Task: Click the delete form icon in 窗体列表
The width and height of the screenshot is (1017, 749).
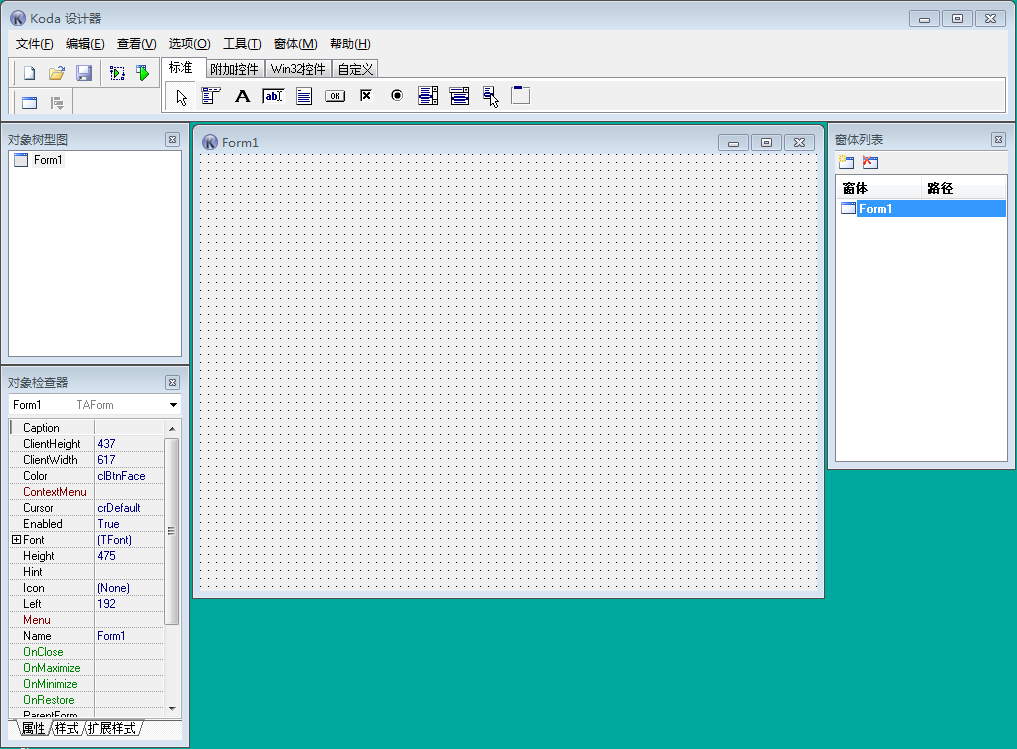Action: (x=870, y=162)
